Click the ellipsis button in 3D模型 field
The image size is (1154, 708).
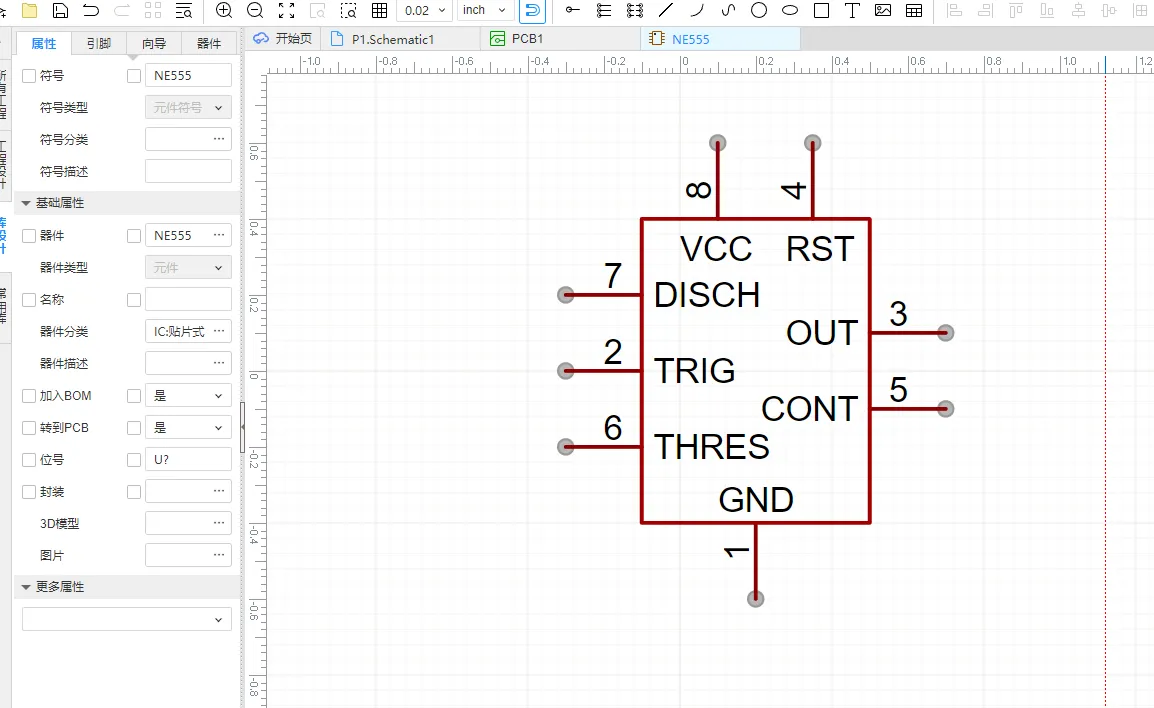[219, 523]
